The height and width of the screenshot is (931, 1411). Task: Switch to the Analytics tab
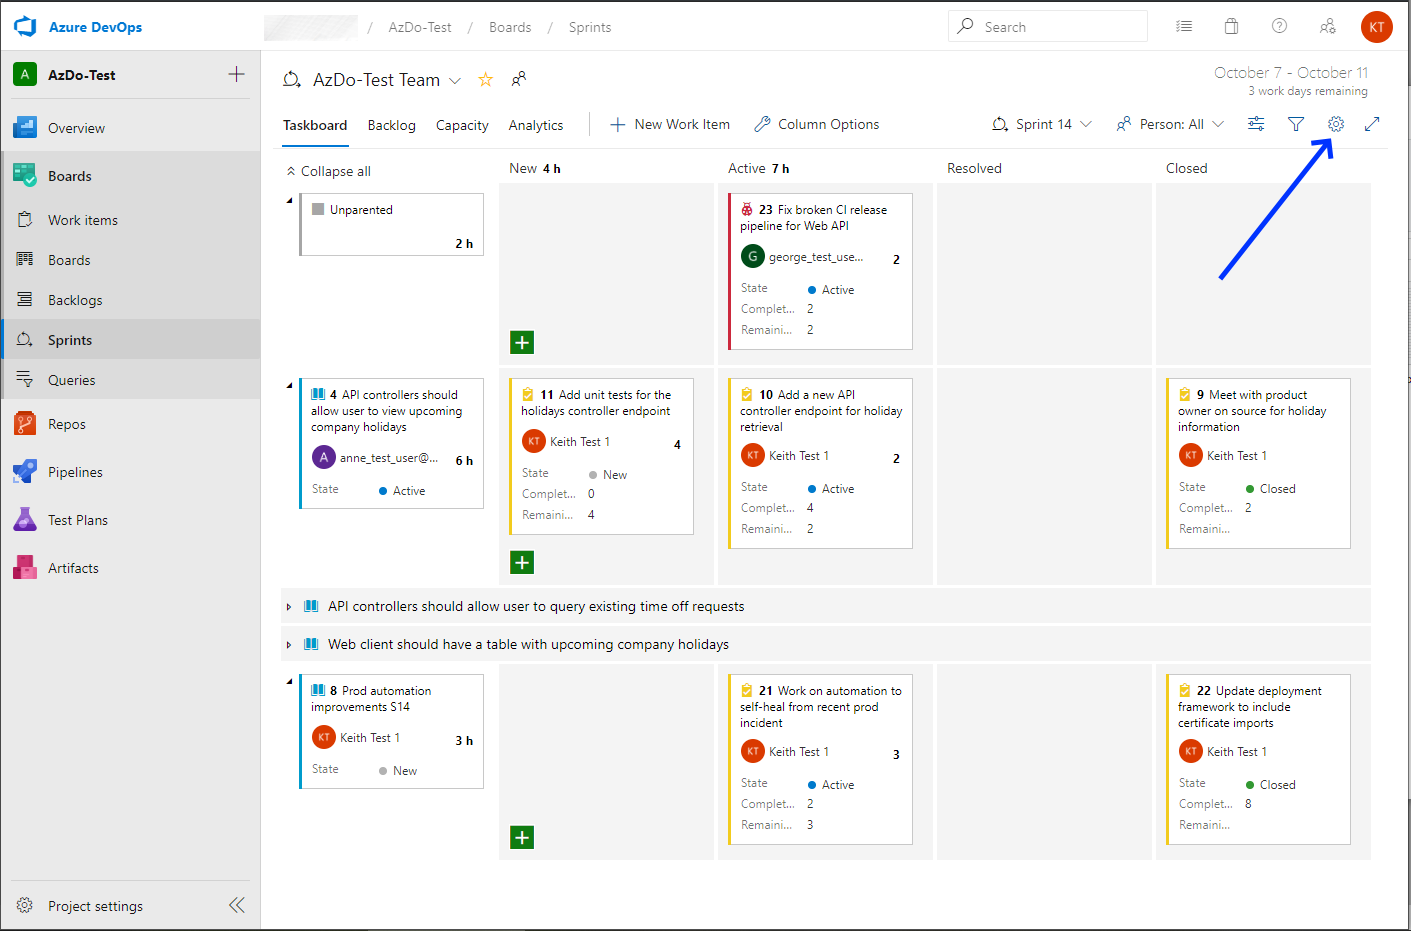tap(536, 125)
